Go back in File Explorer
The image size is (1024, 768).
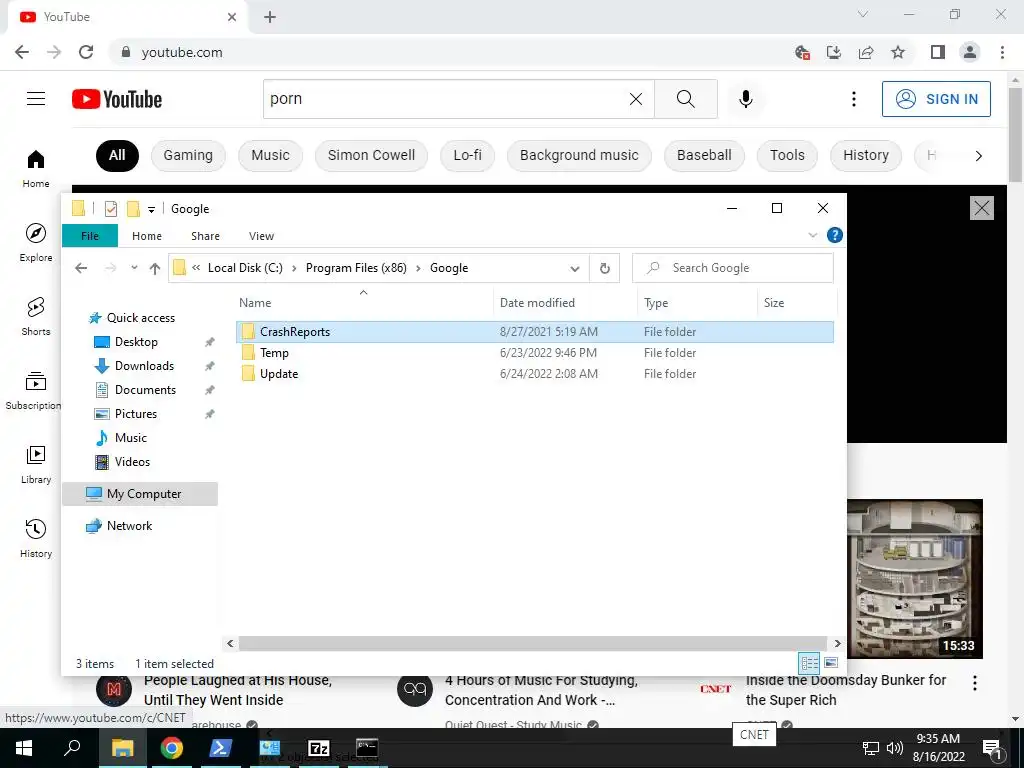(81, 268)
